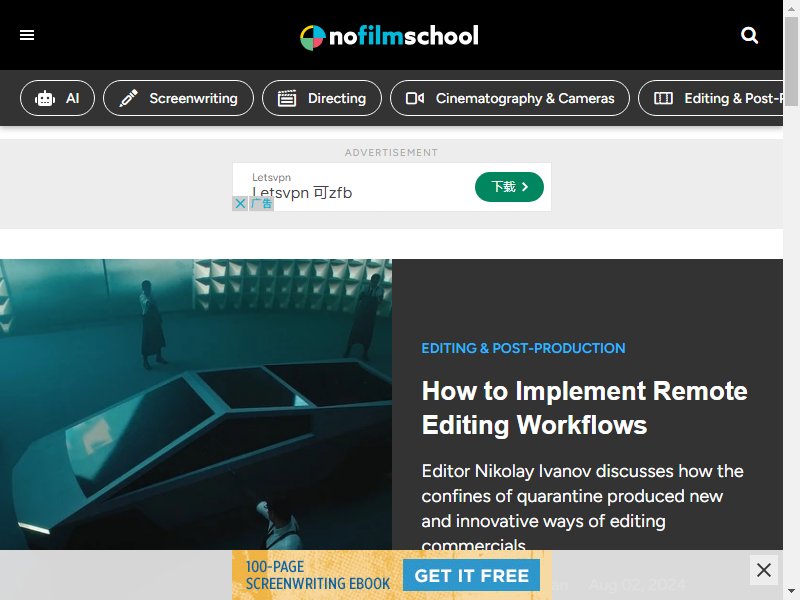Image resolution: width=800 pixels, height=600 pixels.
Task: Click GET IT FREE ebook button
Action: pyautogui.click(x=471, y=575)
